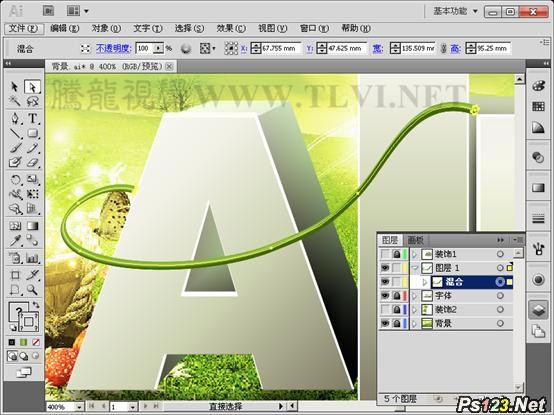Select the Zoom tool

33,290
